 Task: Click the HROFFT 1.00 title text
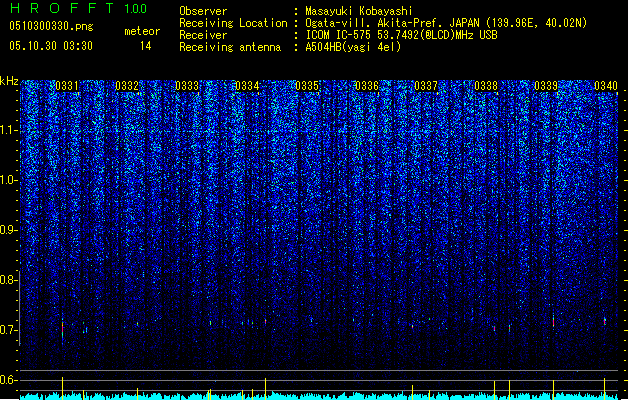tap(78, 8)
